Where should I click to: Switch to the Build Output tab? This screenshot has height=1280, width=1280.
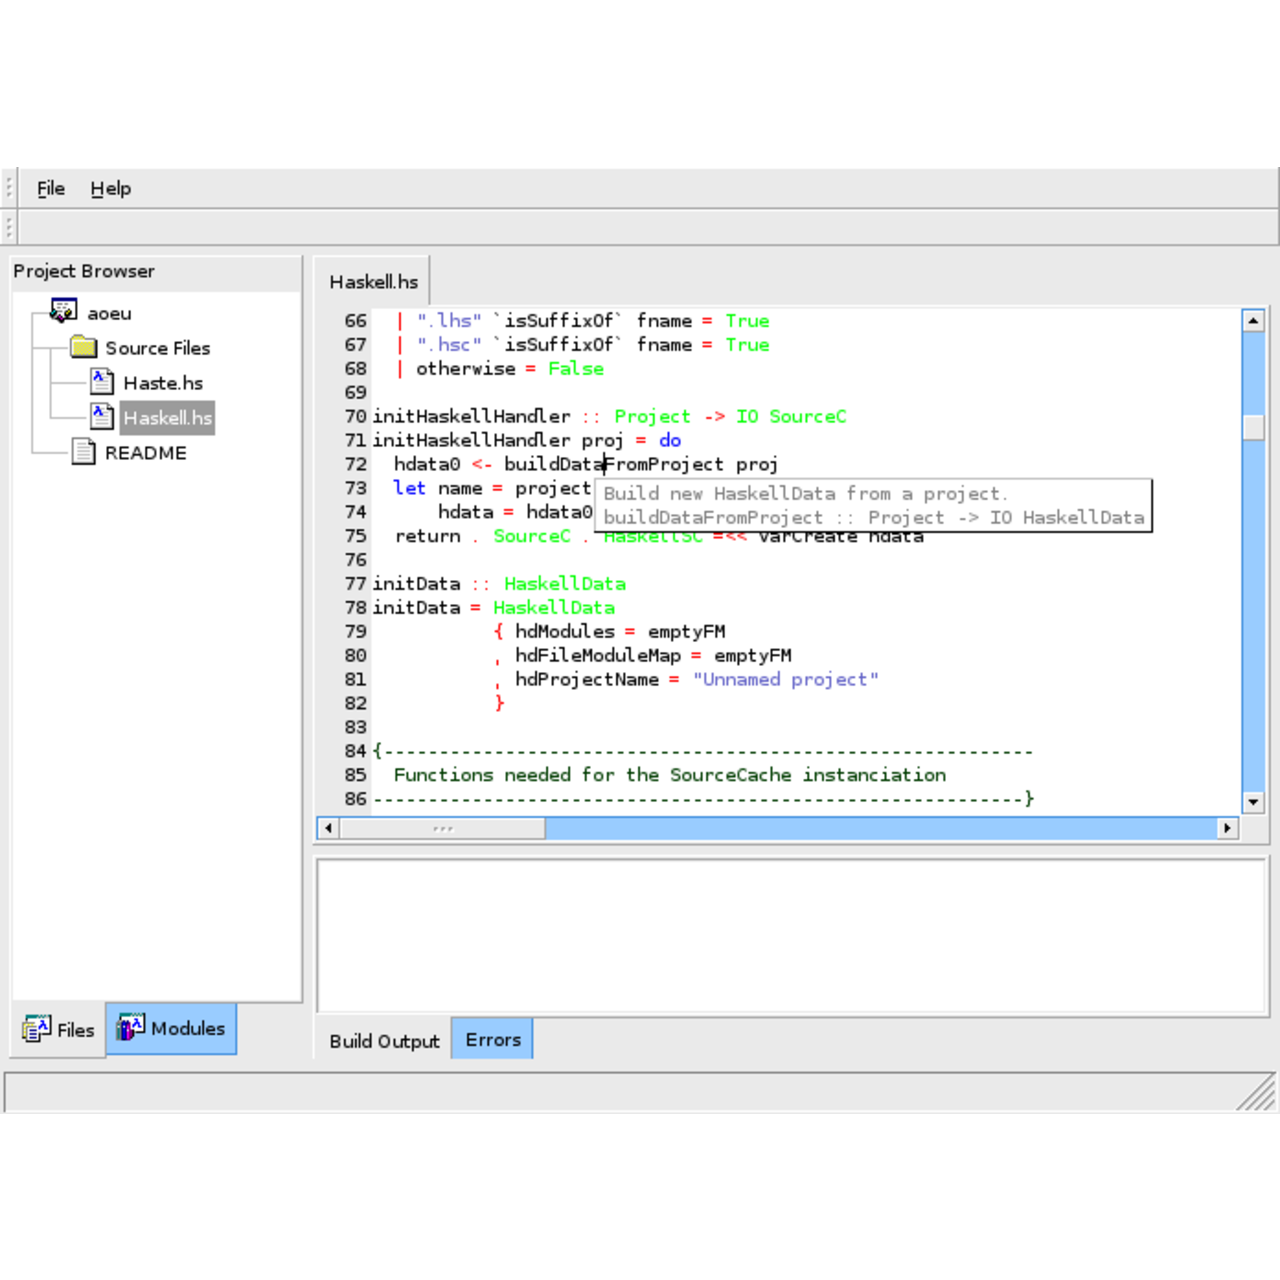[x=384, y=1041]
